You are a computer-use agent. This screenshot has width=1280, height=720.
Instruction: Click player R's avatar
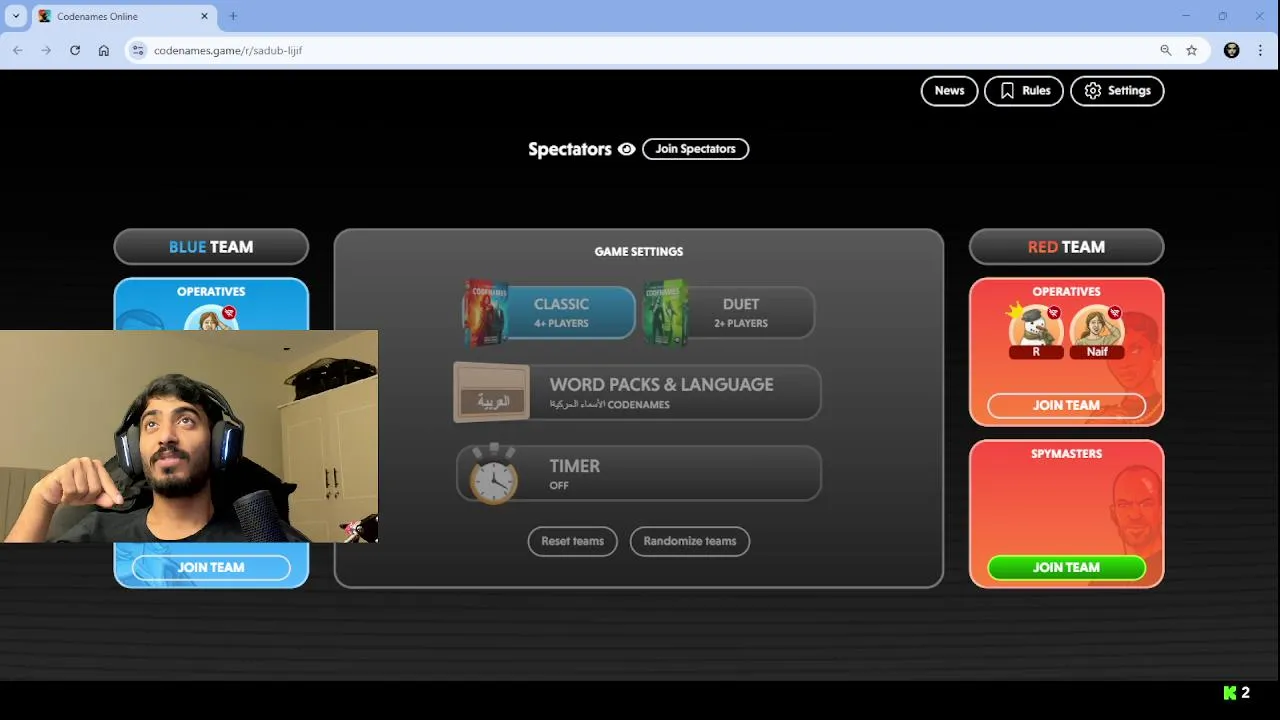(x=1036, y=328)
